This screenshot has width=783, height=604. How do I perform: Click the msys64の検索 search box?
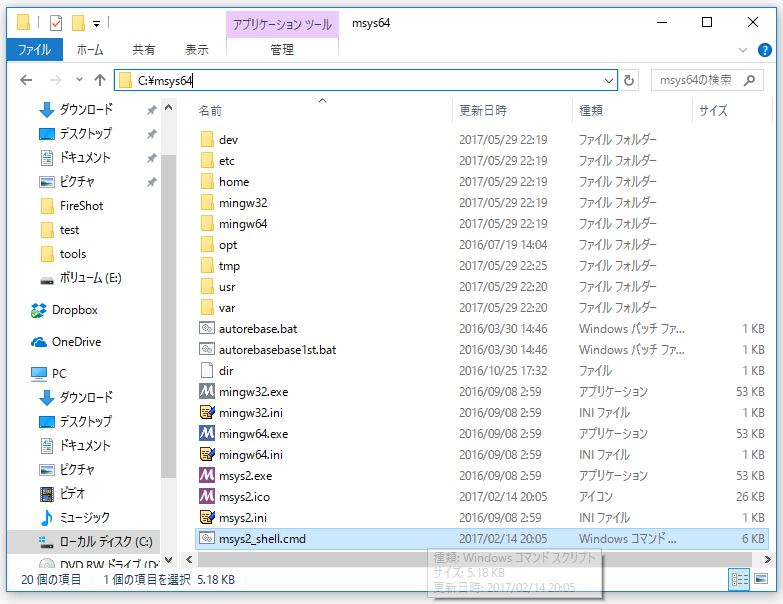[707, 80]
